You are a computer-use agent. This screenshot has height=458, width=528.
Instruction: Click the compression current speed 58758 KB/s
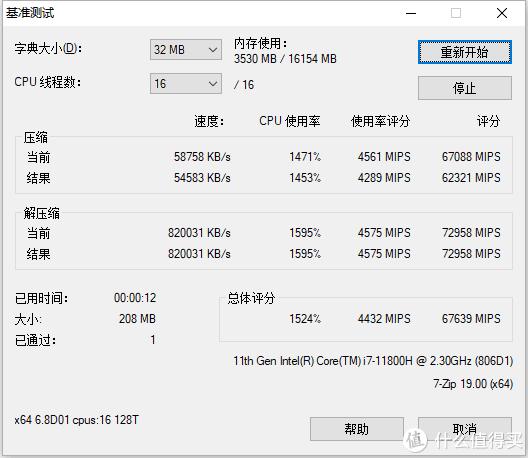pyautogui.click(x=202, y=157)
